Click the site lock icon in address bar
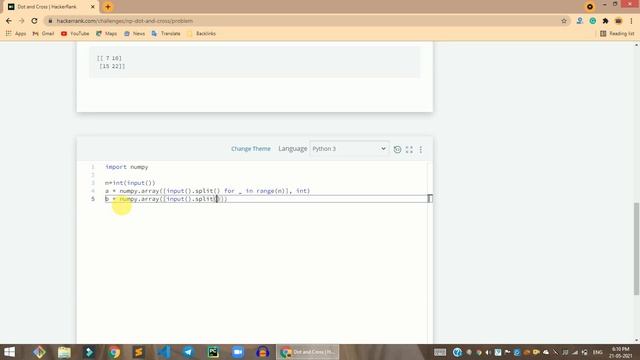This screenshot has width=640, height=360. click(50, 21)
